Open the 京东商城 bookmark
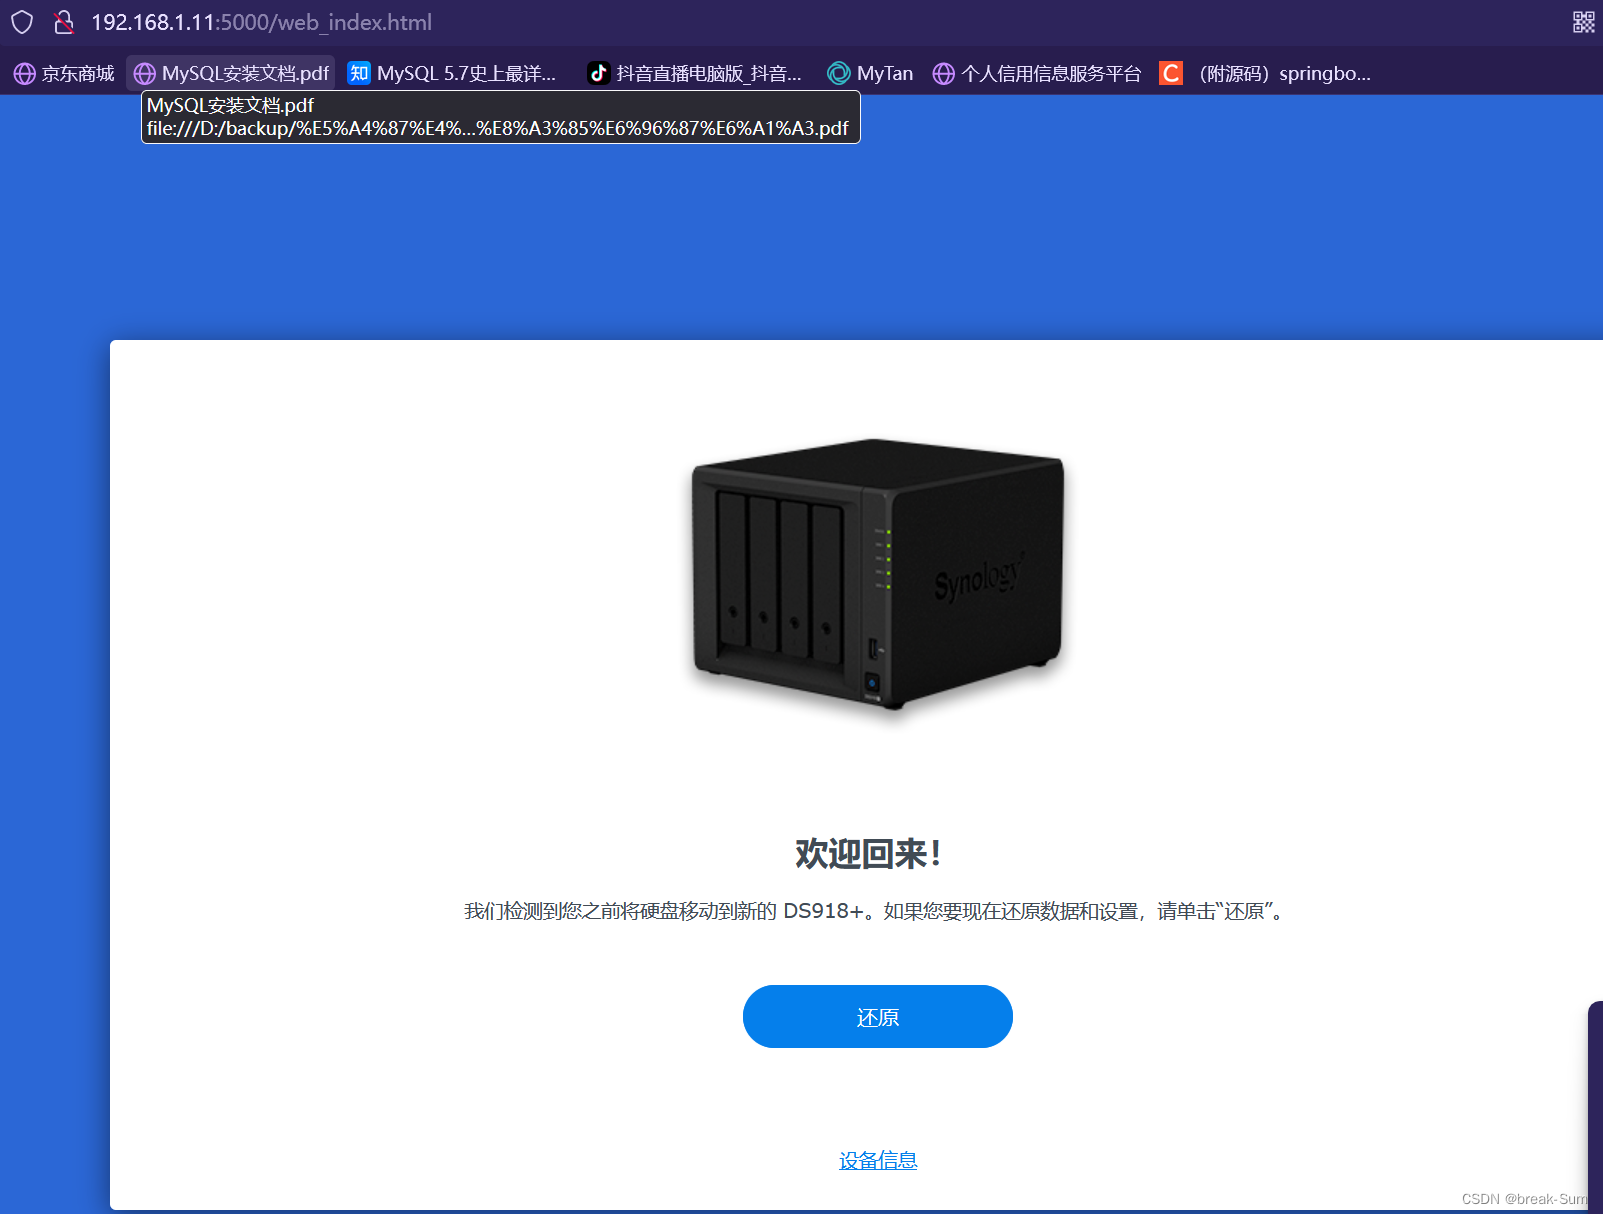Image resolution: width=1603 pixels, height=1214 pixels. (64, 73)
